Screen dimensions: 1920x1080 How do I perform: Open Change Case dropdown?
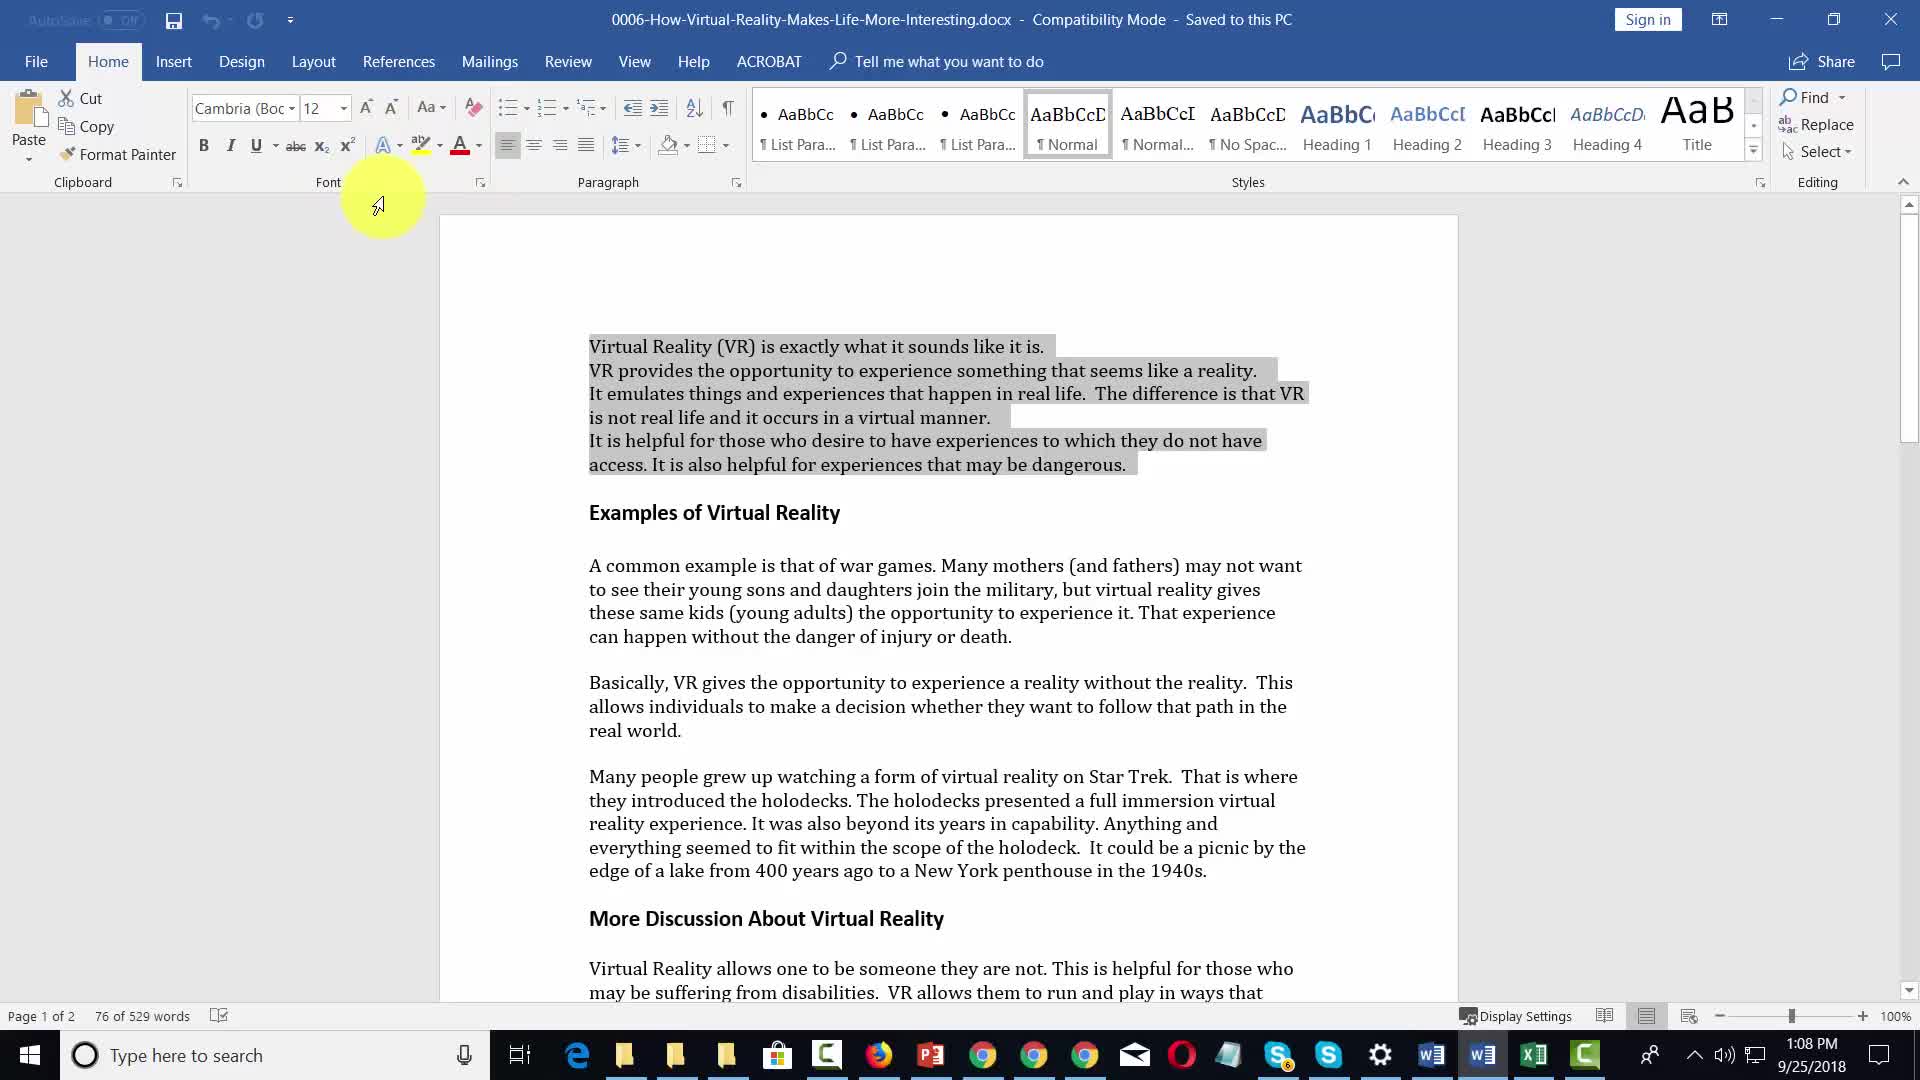click(431, 108)
